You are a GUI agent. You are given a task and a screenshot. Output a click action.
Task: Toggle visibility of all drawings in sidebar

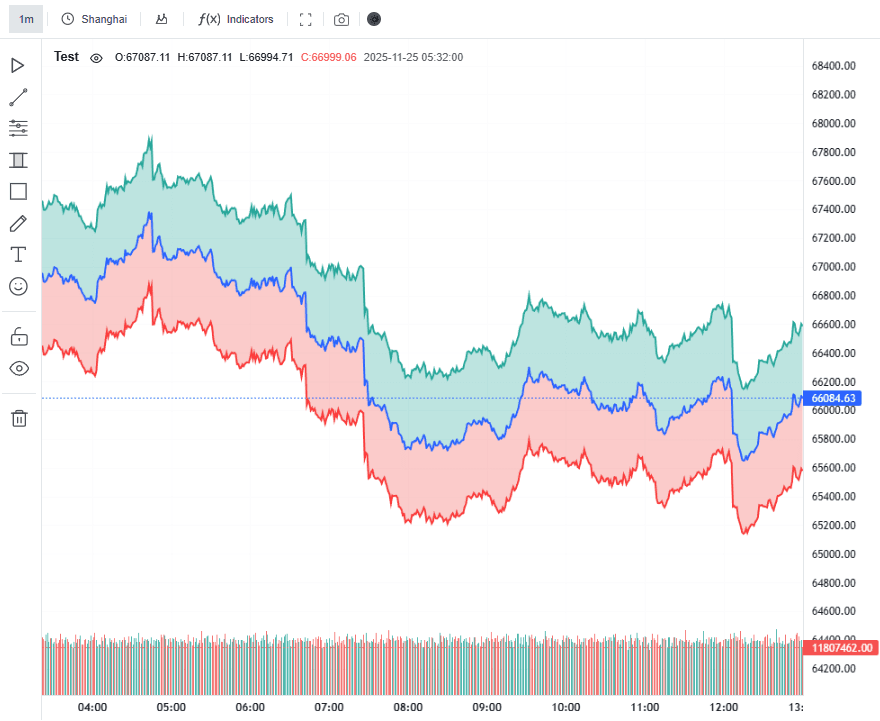tap(18, 368)
